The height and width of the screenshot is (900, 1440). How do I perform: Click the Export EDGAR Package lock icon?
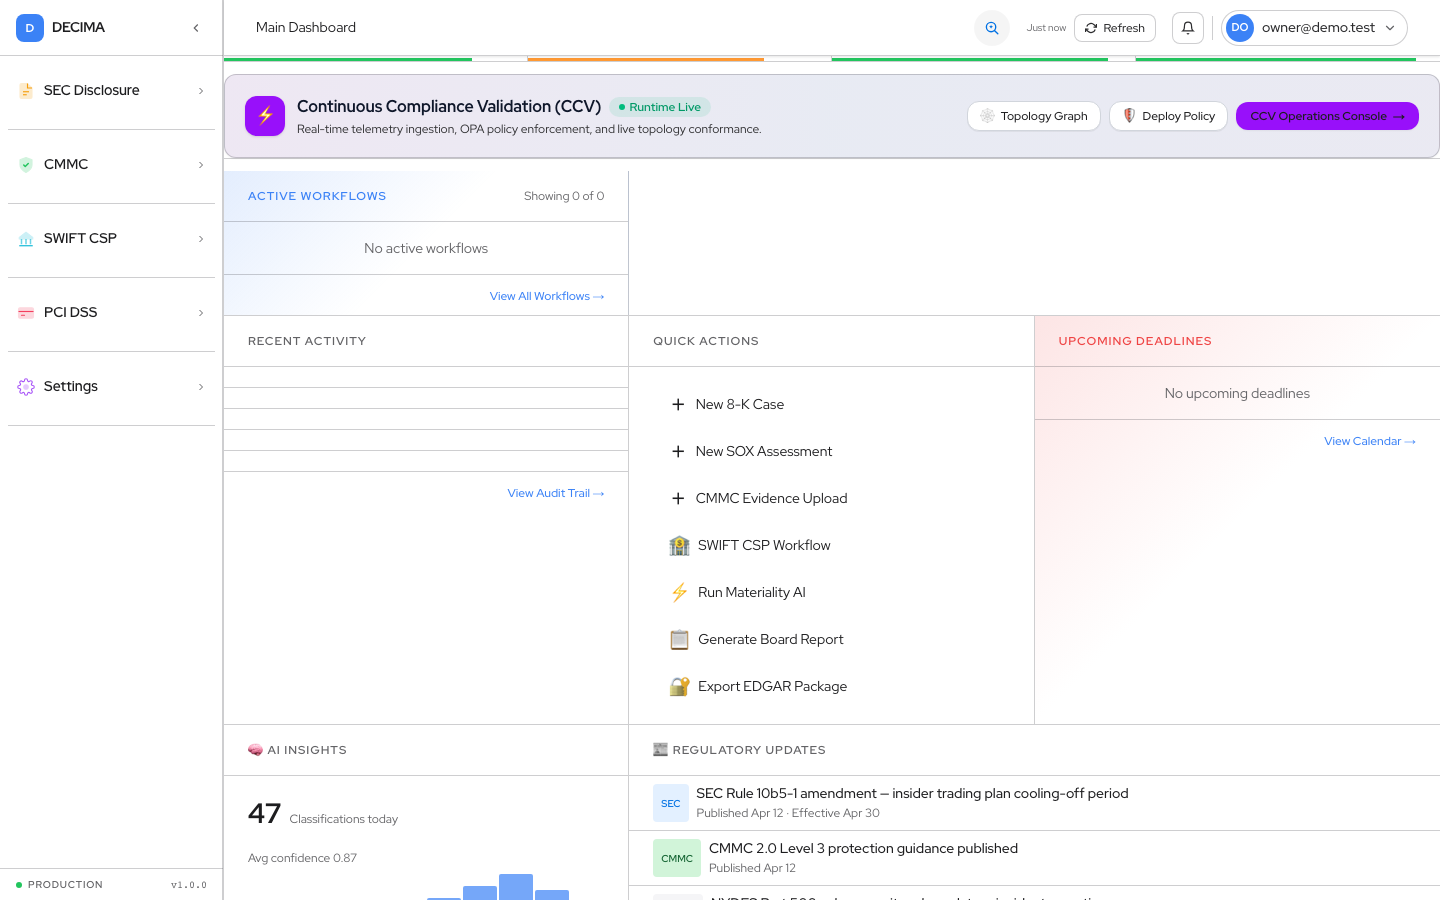(680, 686)
